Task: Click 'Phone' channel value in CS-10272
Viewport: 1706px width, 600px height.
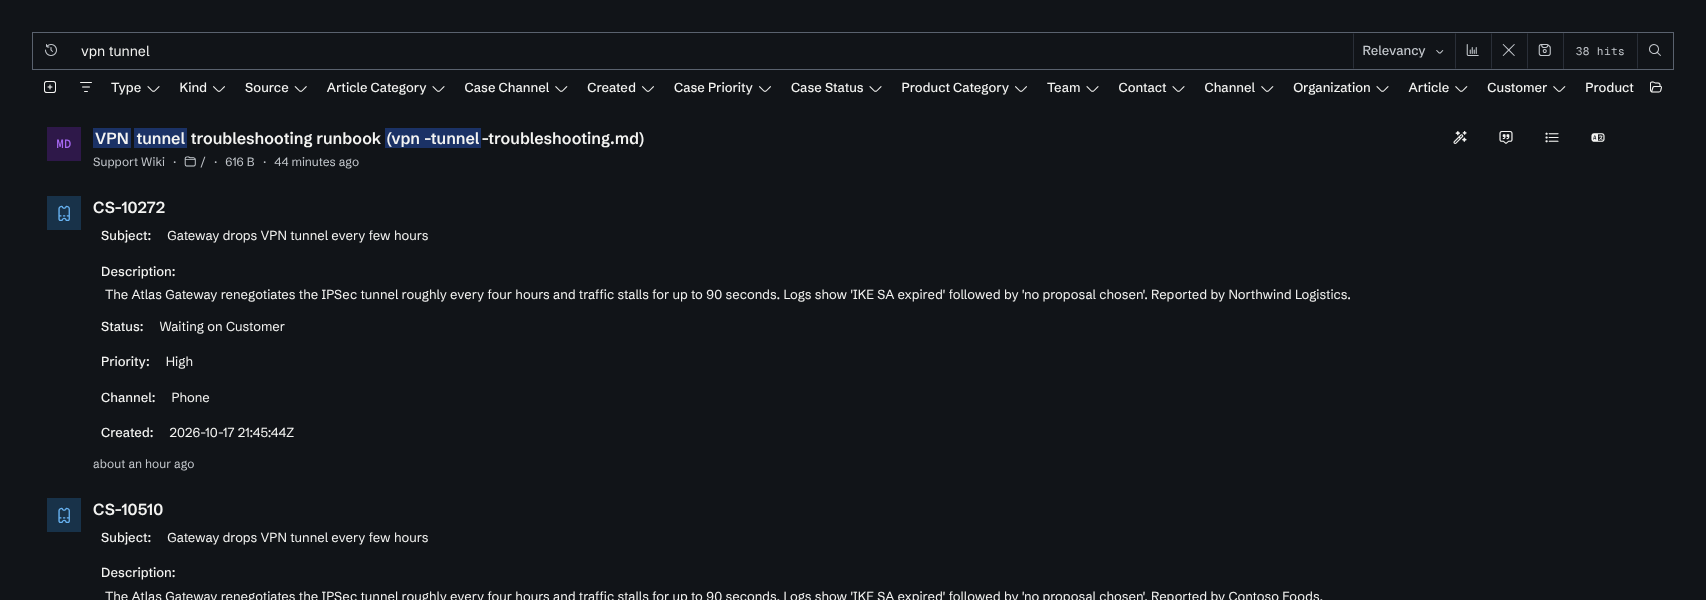Action: [190, 398]
